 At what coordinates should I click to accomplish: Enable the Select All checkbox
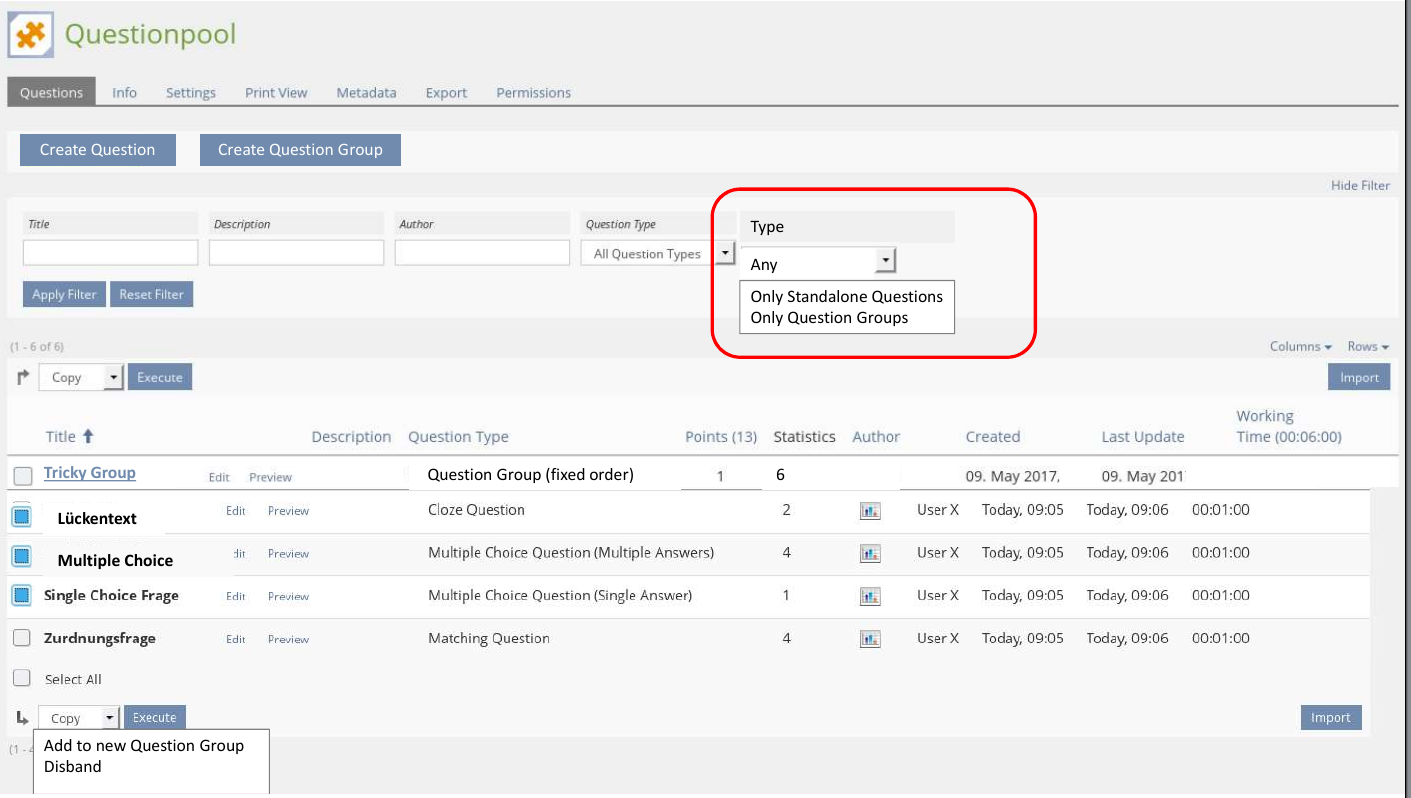[22, 678]
